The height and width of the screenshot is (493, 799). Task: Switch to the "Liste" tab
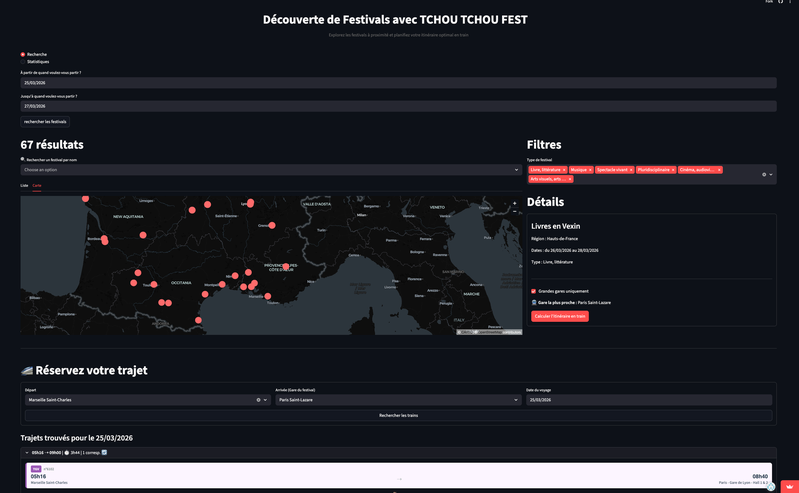point(25,185)
